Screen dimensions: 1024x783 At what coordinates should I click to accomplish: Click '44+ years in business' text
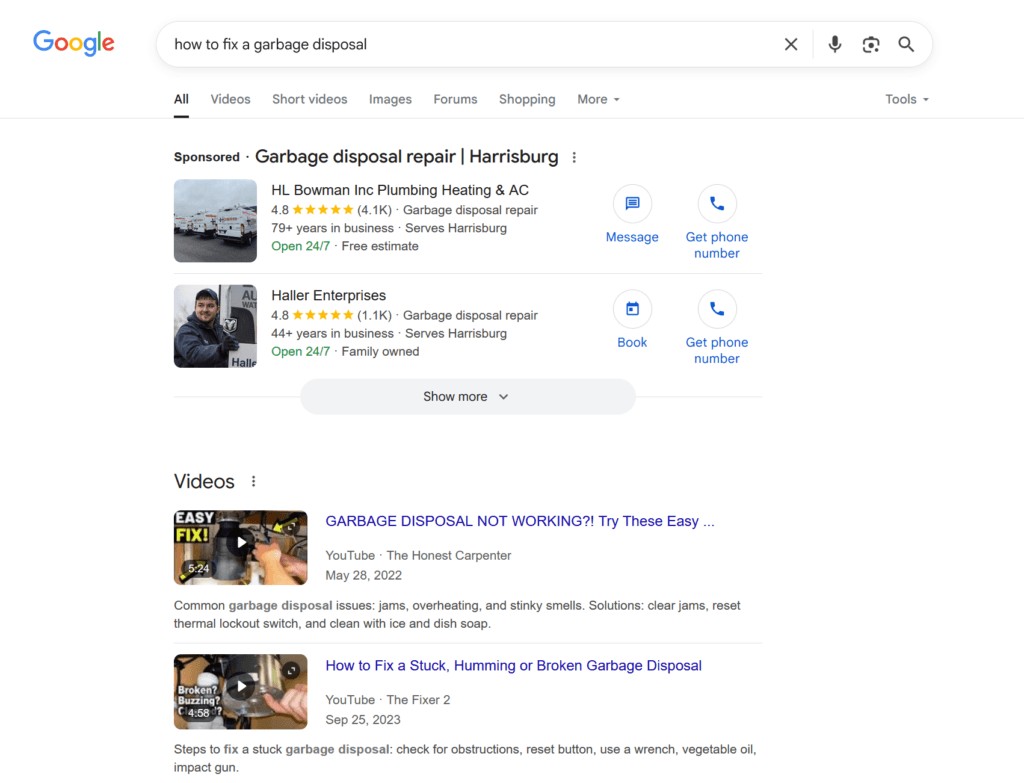332,333
